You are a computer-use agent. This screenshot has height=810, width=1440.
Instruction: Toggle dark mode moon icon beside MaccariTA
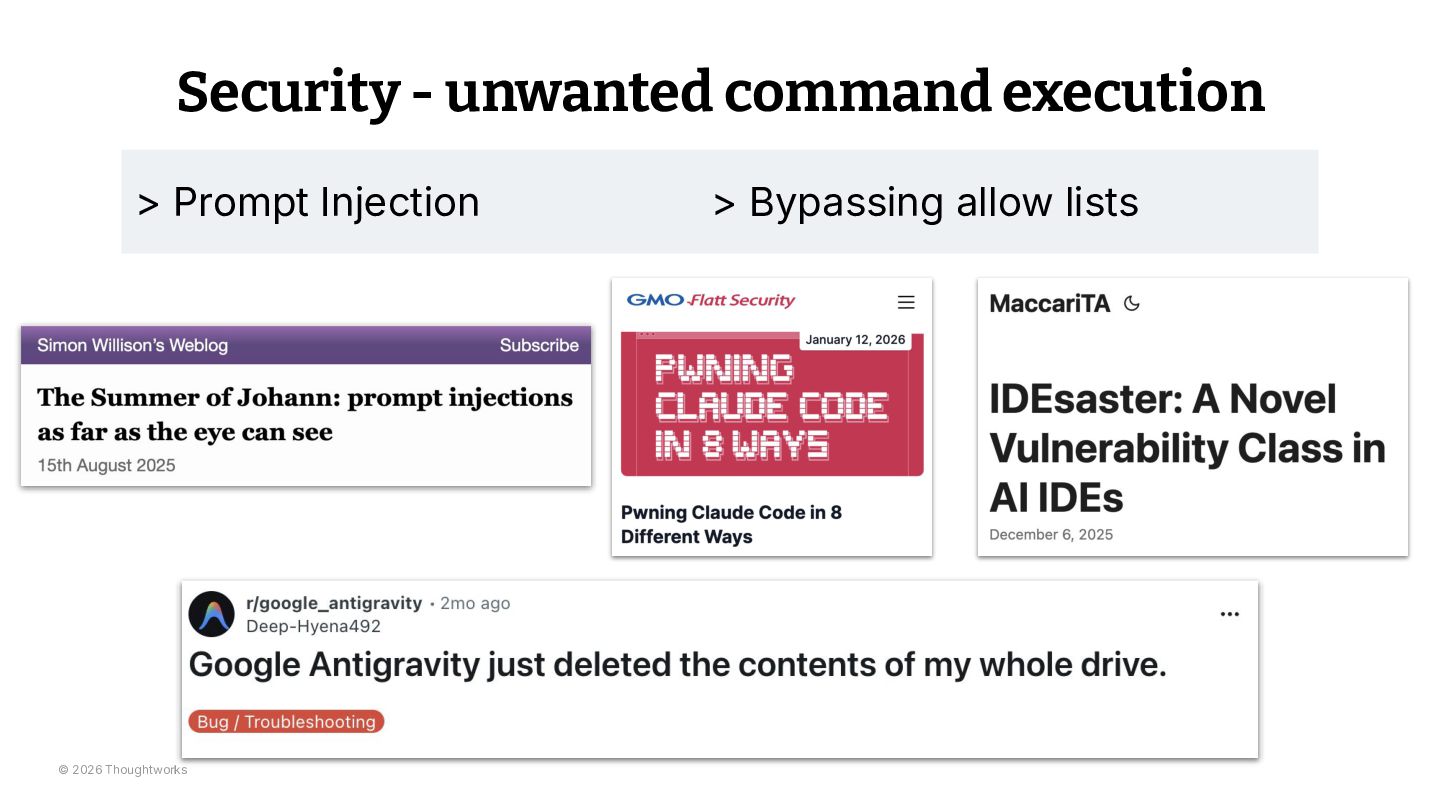1132,303
